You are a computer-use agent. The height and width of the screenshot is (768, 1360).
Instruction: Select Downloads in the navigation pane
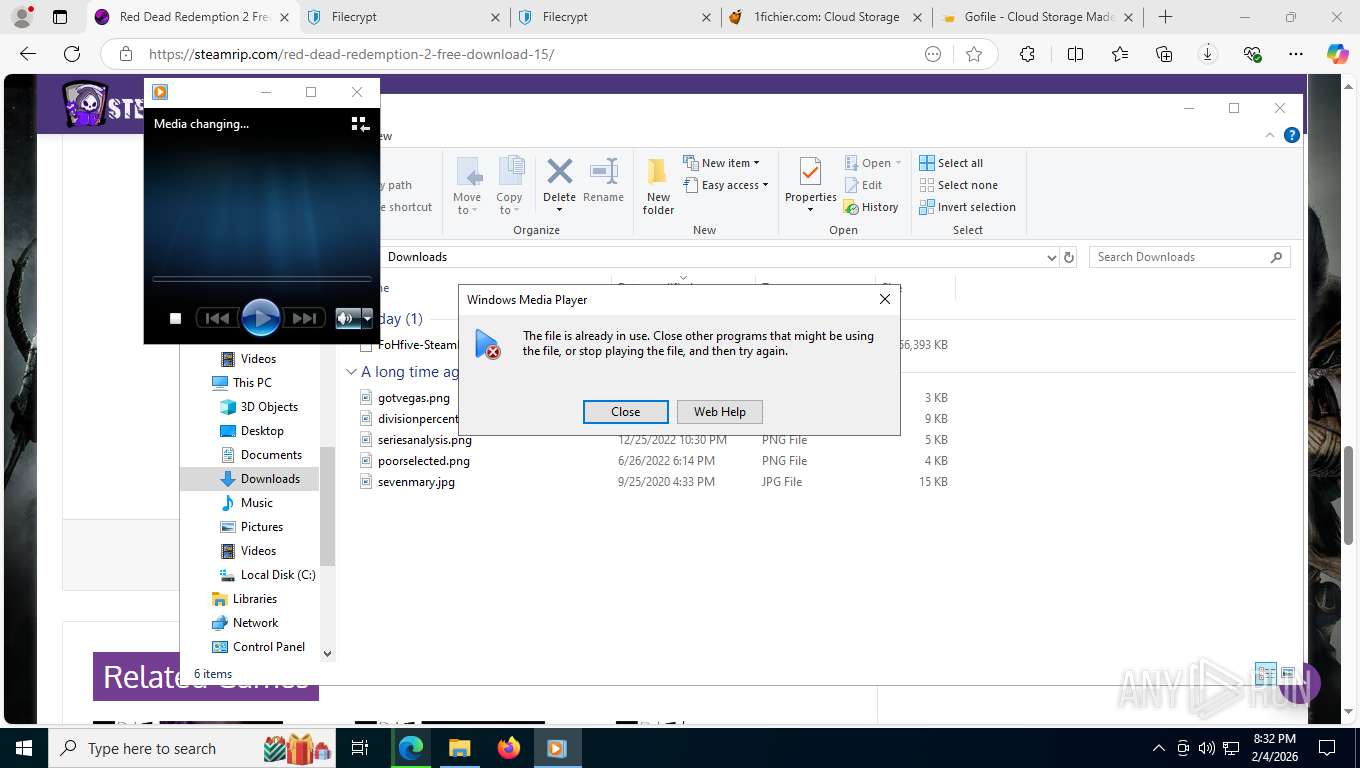click(270, 479)
